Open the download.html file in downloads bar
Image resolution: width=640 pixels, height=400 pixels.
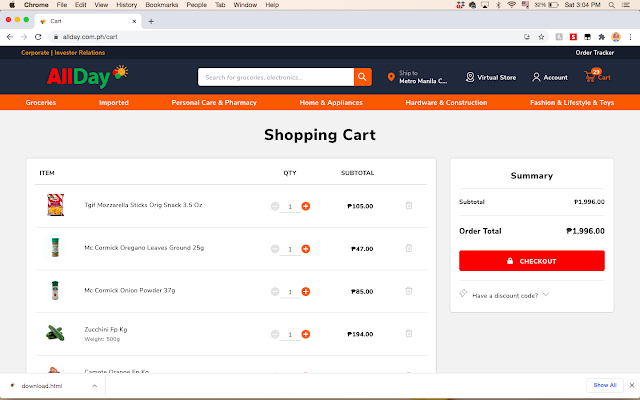click(x=42, y=386)
